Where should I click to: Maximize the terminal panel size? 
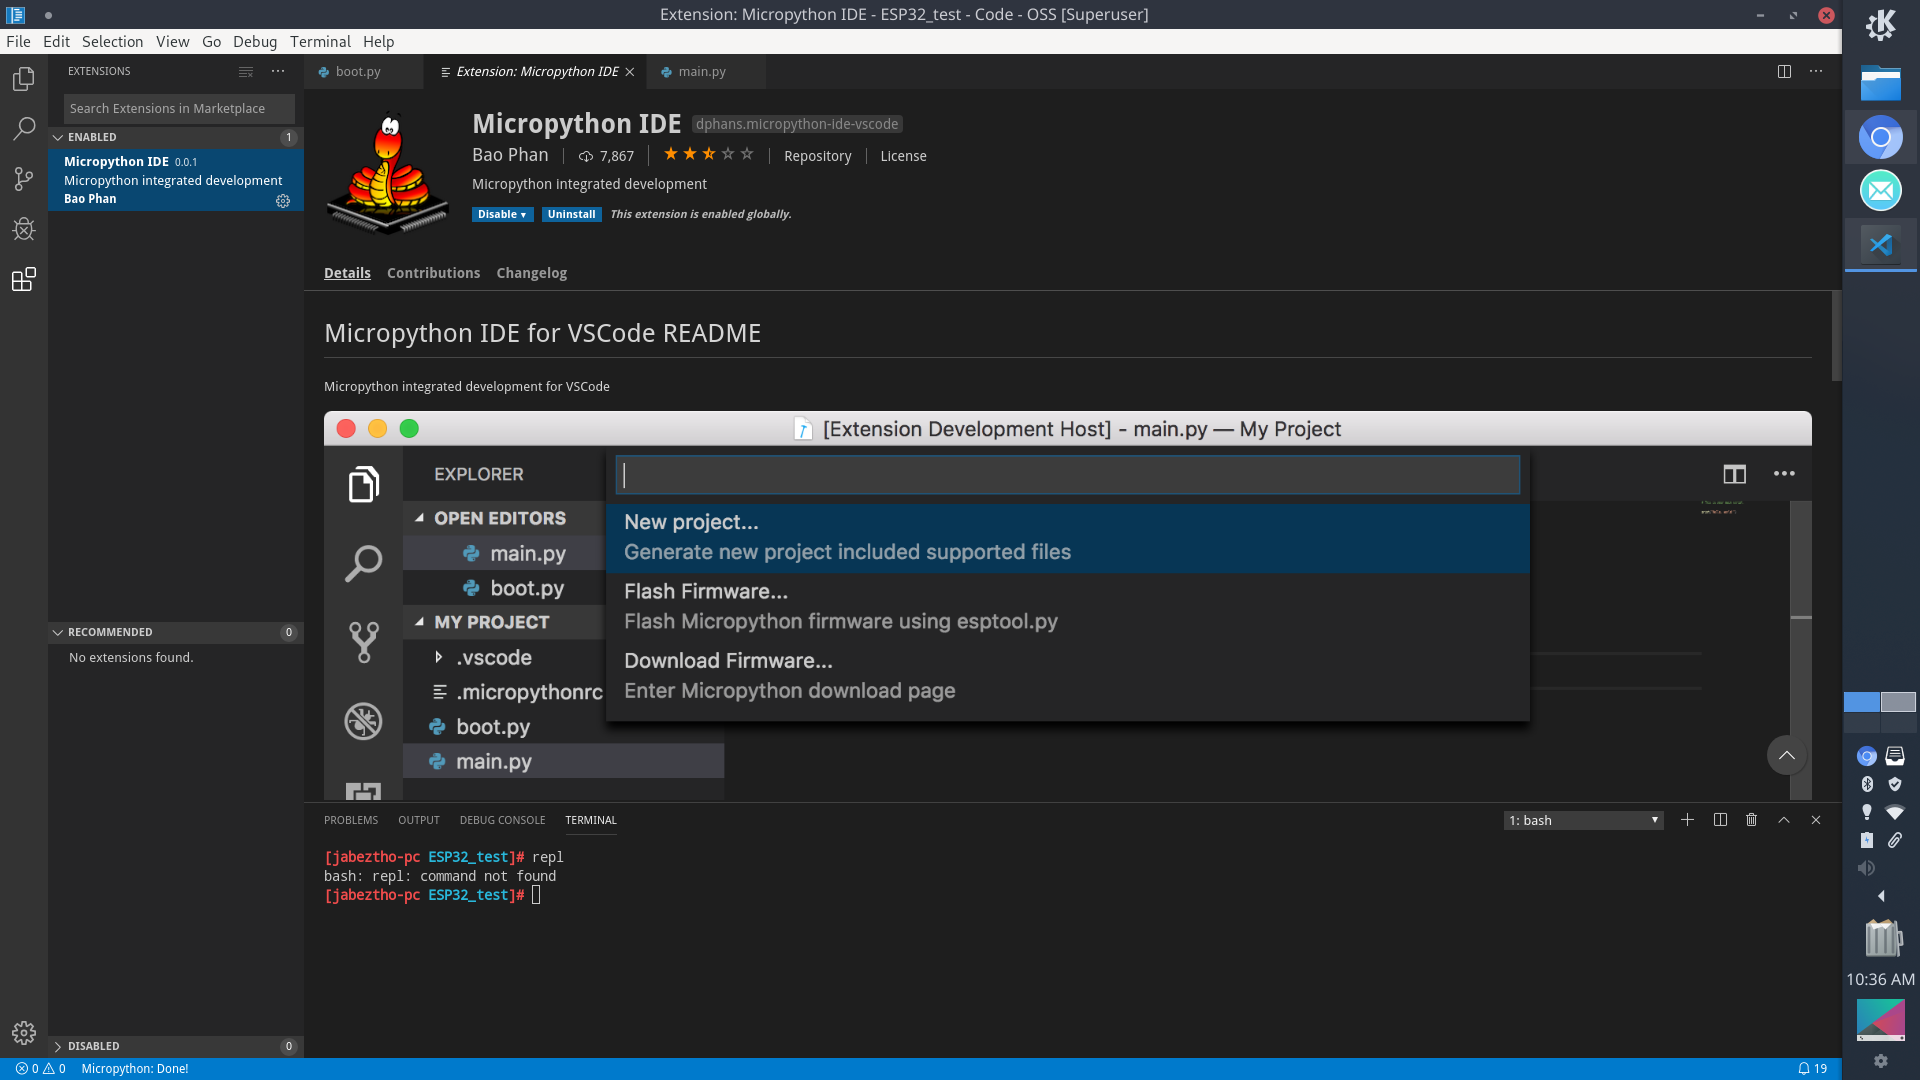[1784, 819]
